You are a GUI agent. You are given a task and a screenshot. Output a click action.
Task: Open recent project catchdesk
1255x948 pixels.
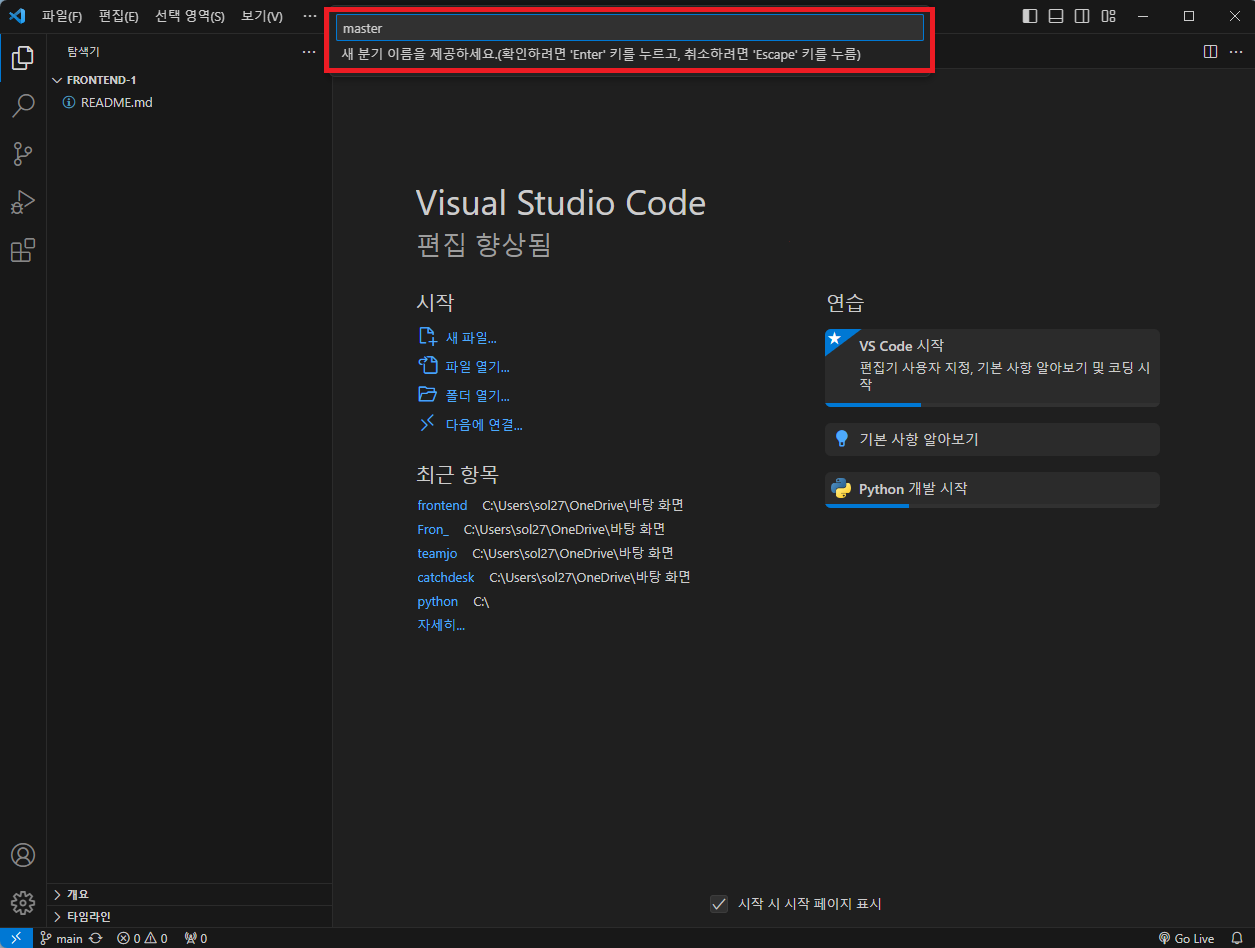pyautogui.click(x=446, y=577)
